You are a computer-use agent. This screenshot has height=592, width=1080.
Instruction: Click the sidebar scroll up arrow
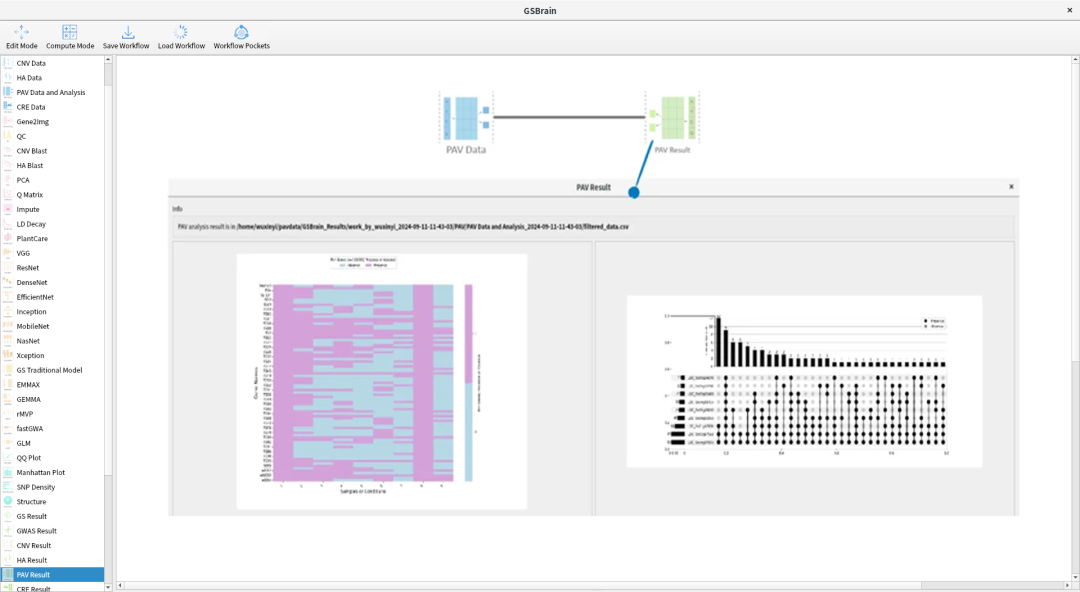coord(108,60)
